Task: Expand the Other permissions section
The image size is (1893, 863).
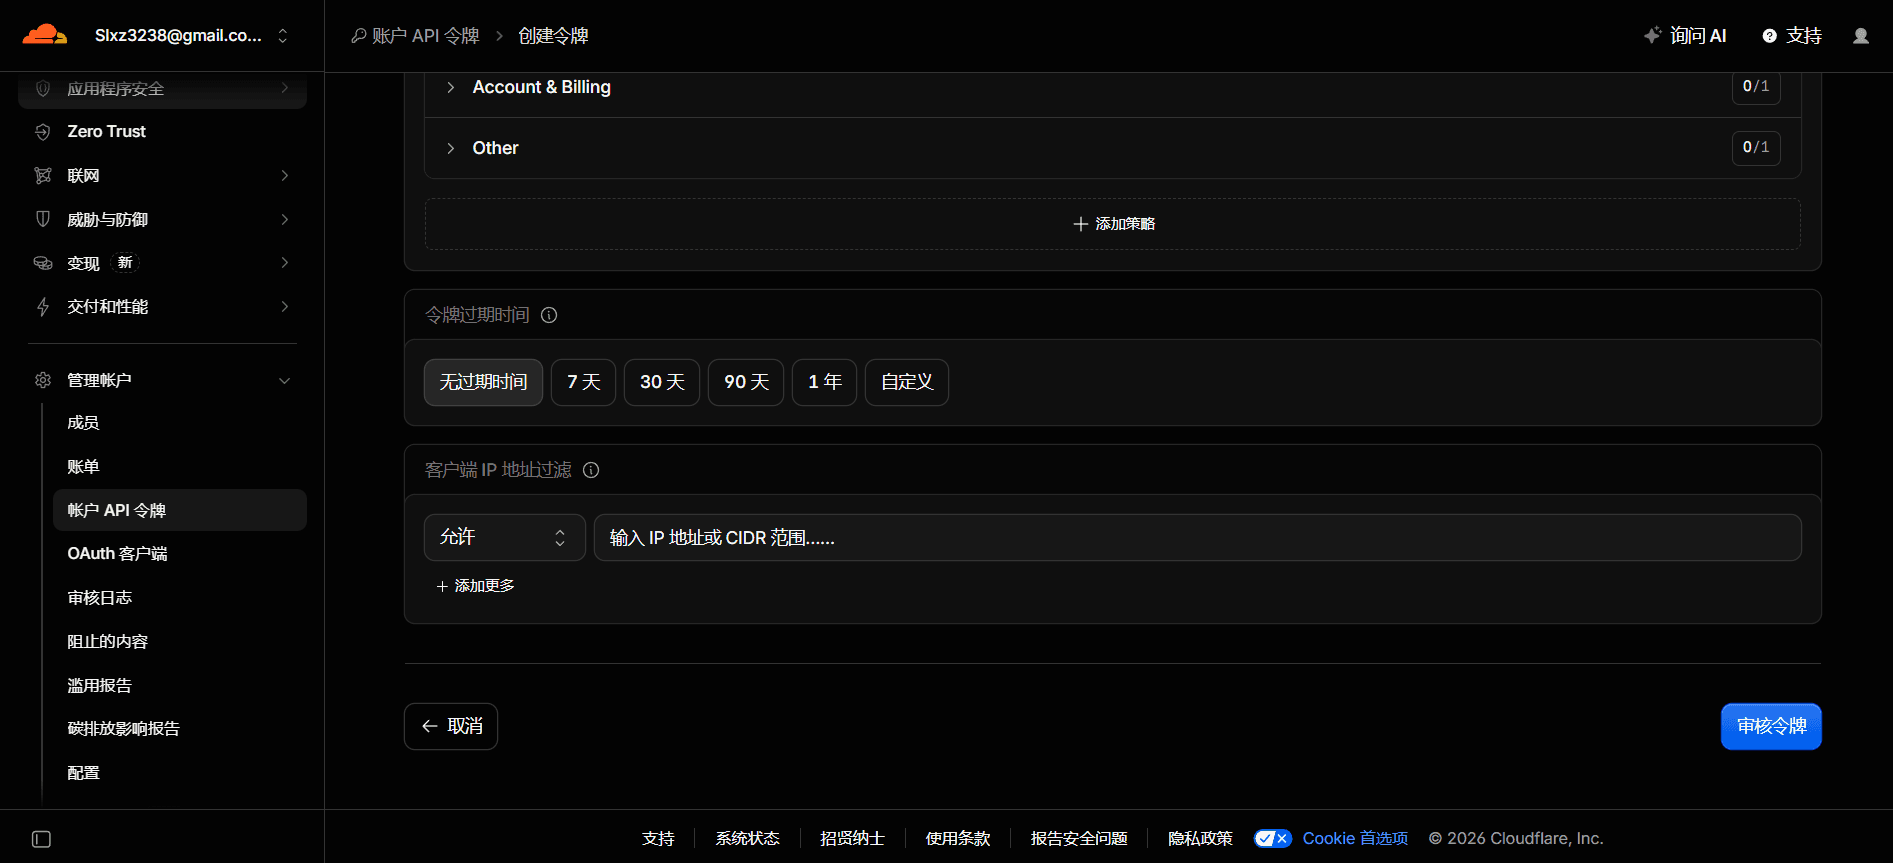Action: click(1113, 148)
